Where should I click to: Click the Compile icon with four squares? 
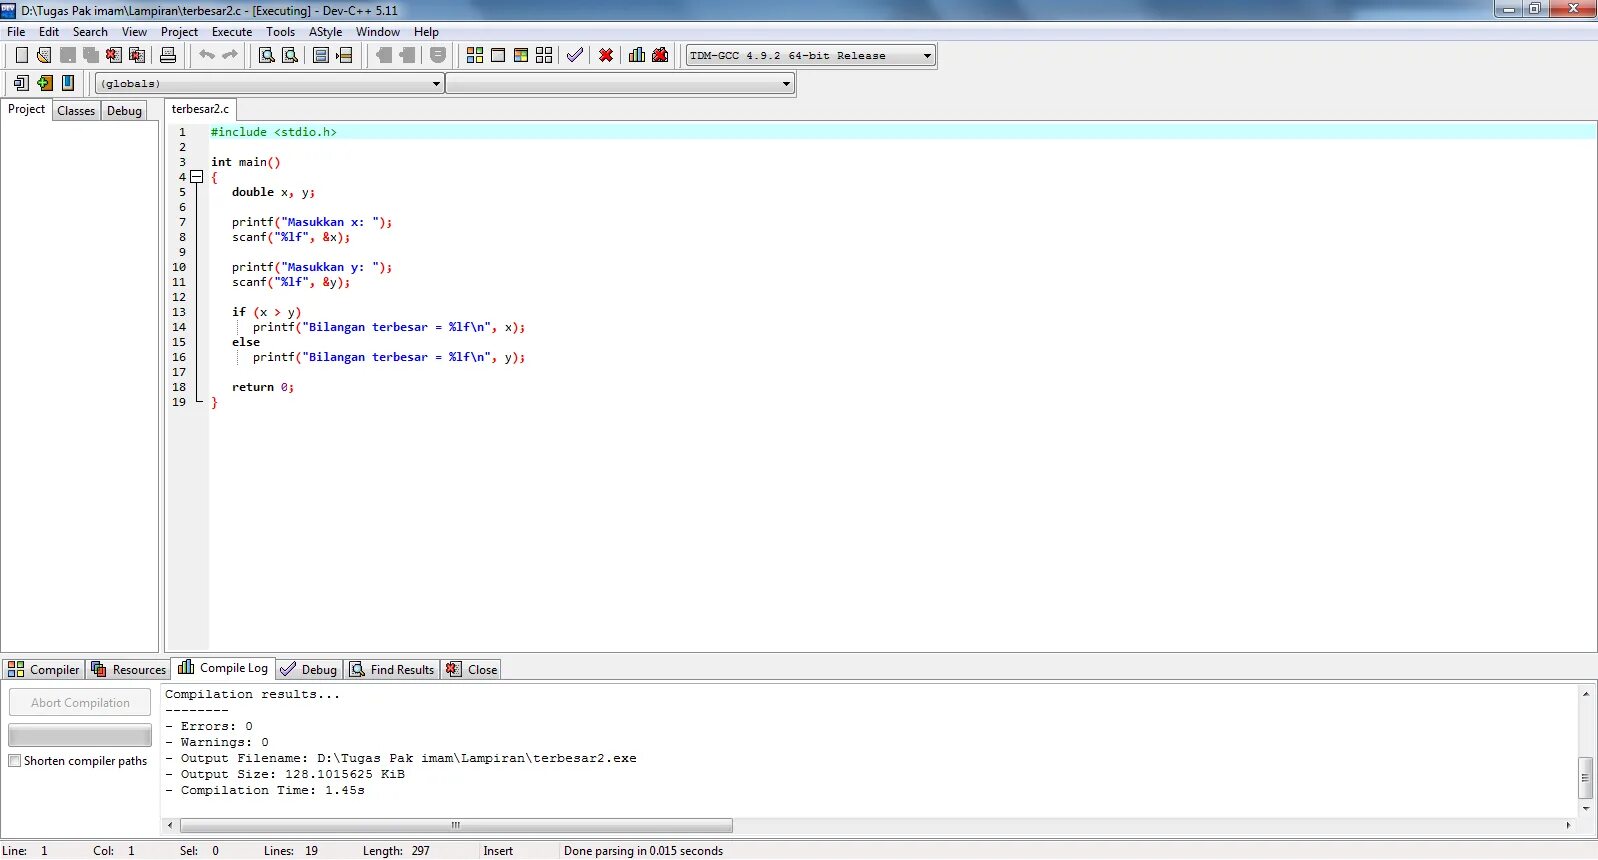tap(475, 55)
